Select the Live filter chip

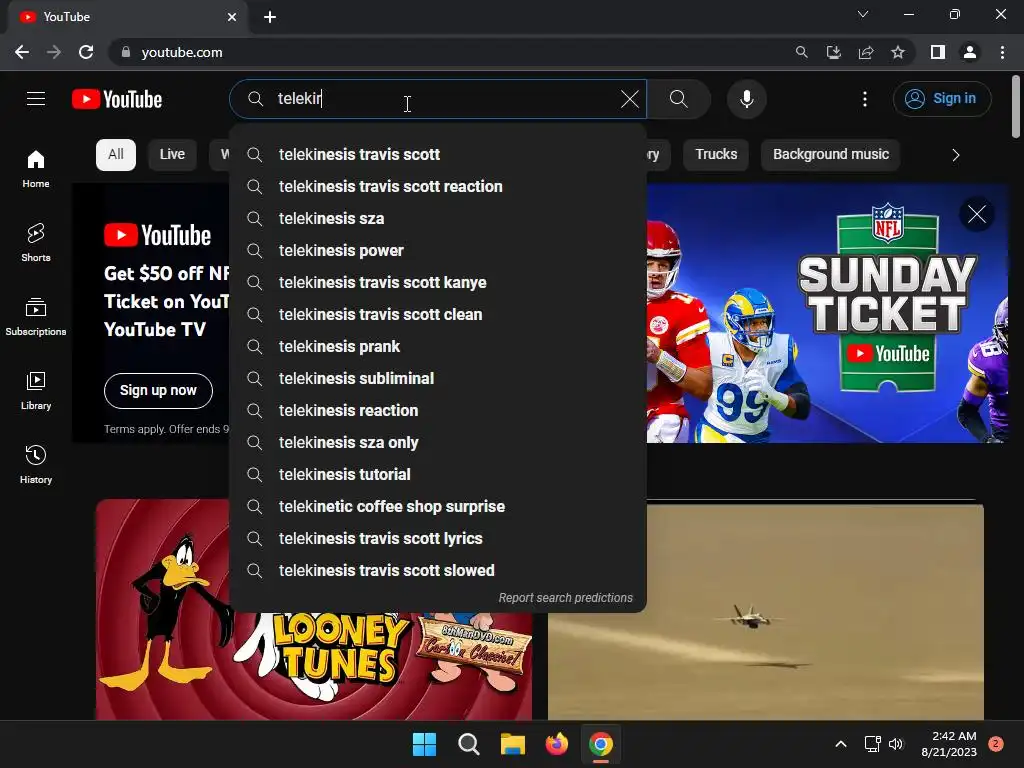pyautogui.click(x=172, y=155)
